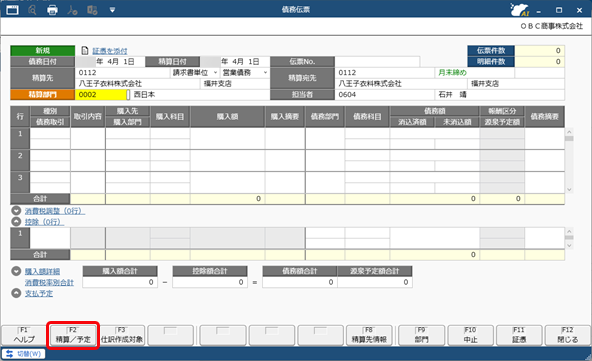The width and height of the screenshot is (592, 361).
Task: Select row 3 header in detail table
Action: tap(20, 182)
